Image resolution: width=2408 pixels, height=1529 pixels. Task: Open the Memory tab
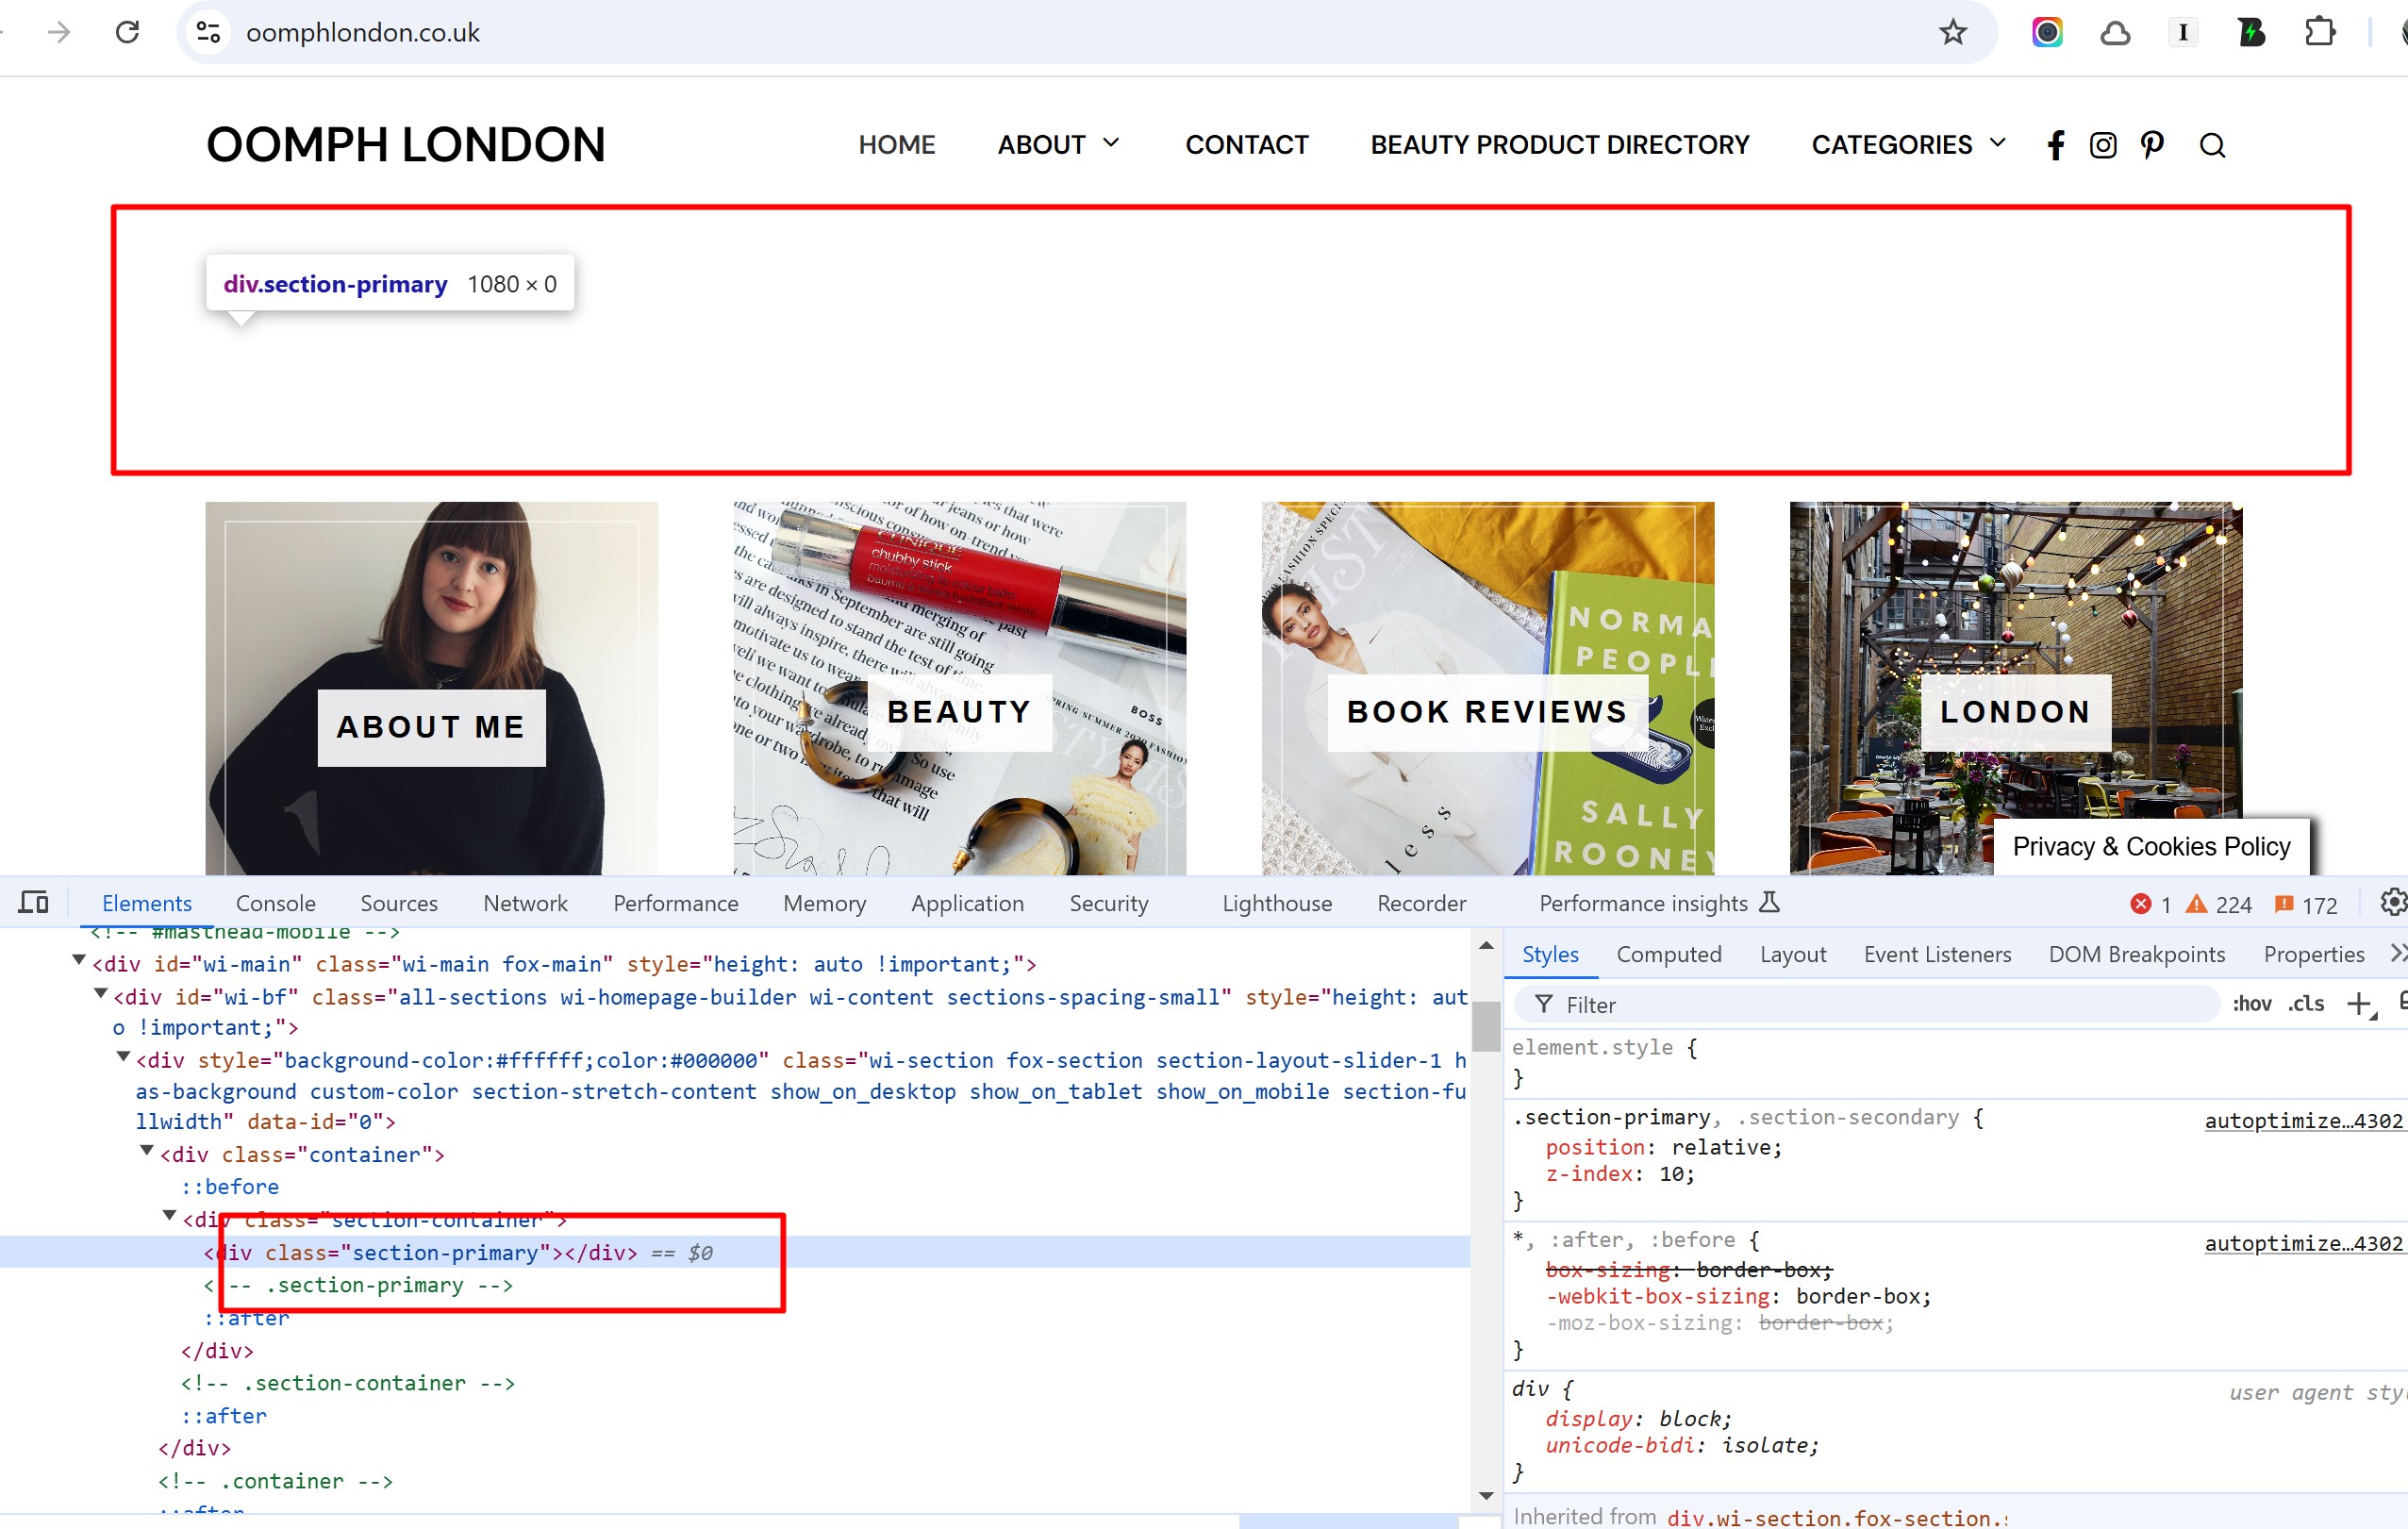[x=825, y=903]
